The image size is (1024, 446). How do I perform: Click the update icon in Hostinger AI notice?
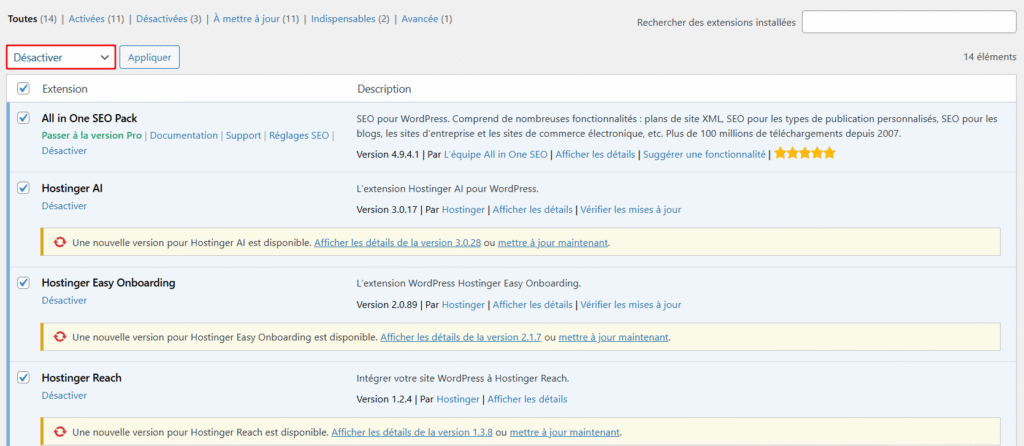tap(60, 242)
